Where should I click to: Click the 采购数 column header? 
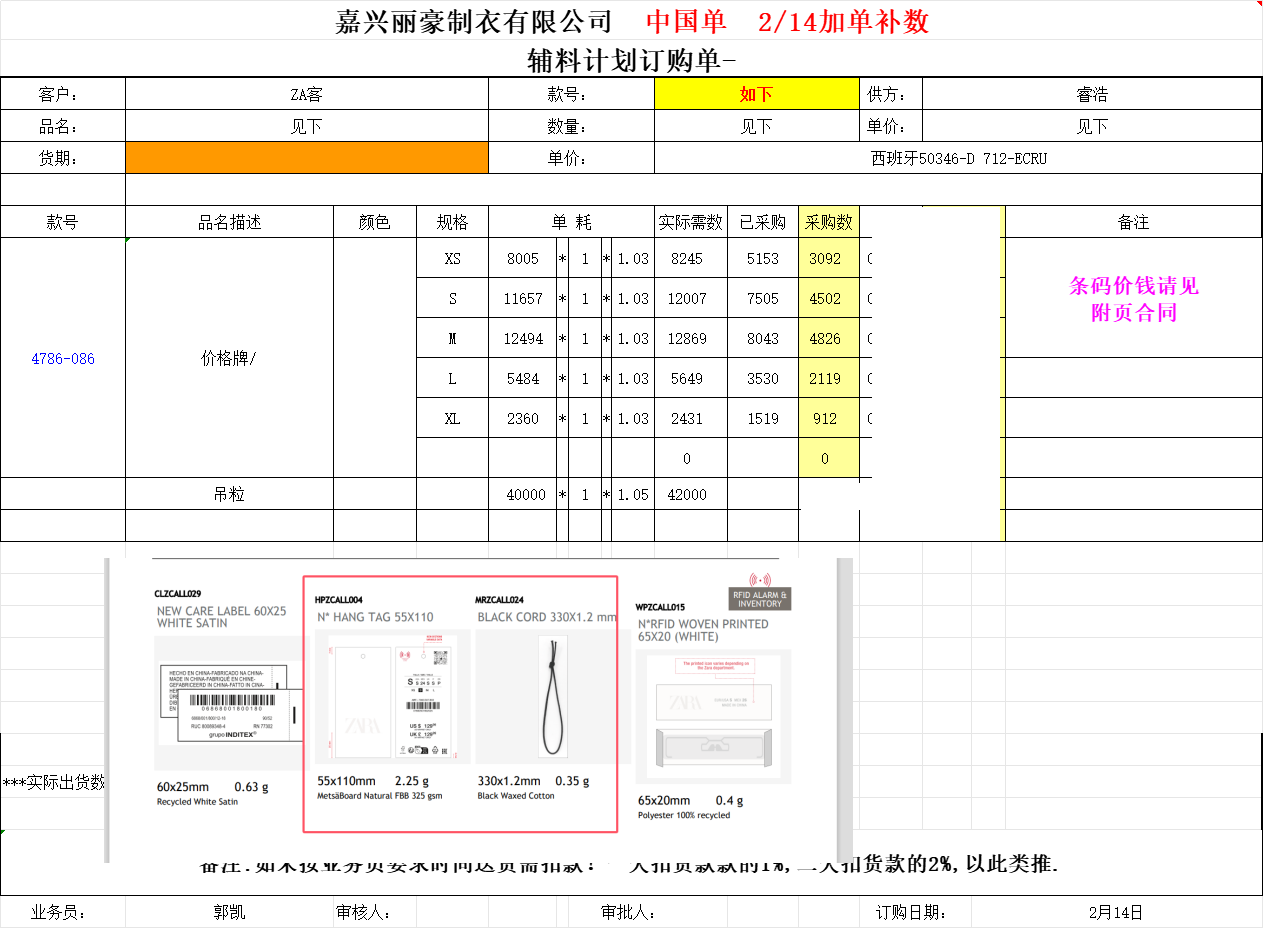828,222
